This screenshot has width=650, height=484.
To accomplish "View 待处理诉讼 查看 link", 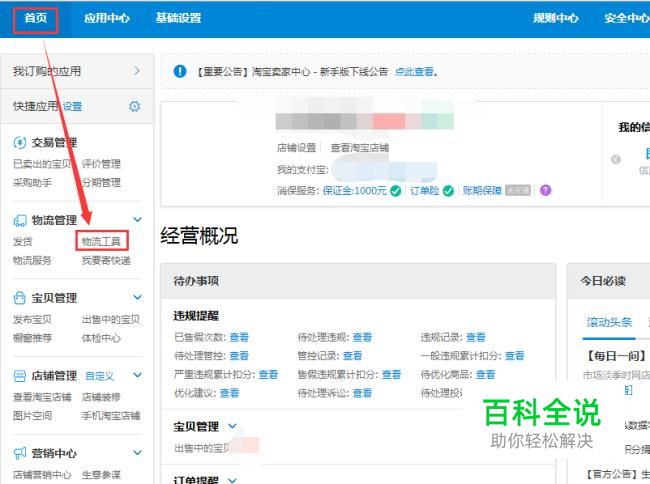I will 362,393.
